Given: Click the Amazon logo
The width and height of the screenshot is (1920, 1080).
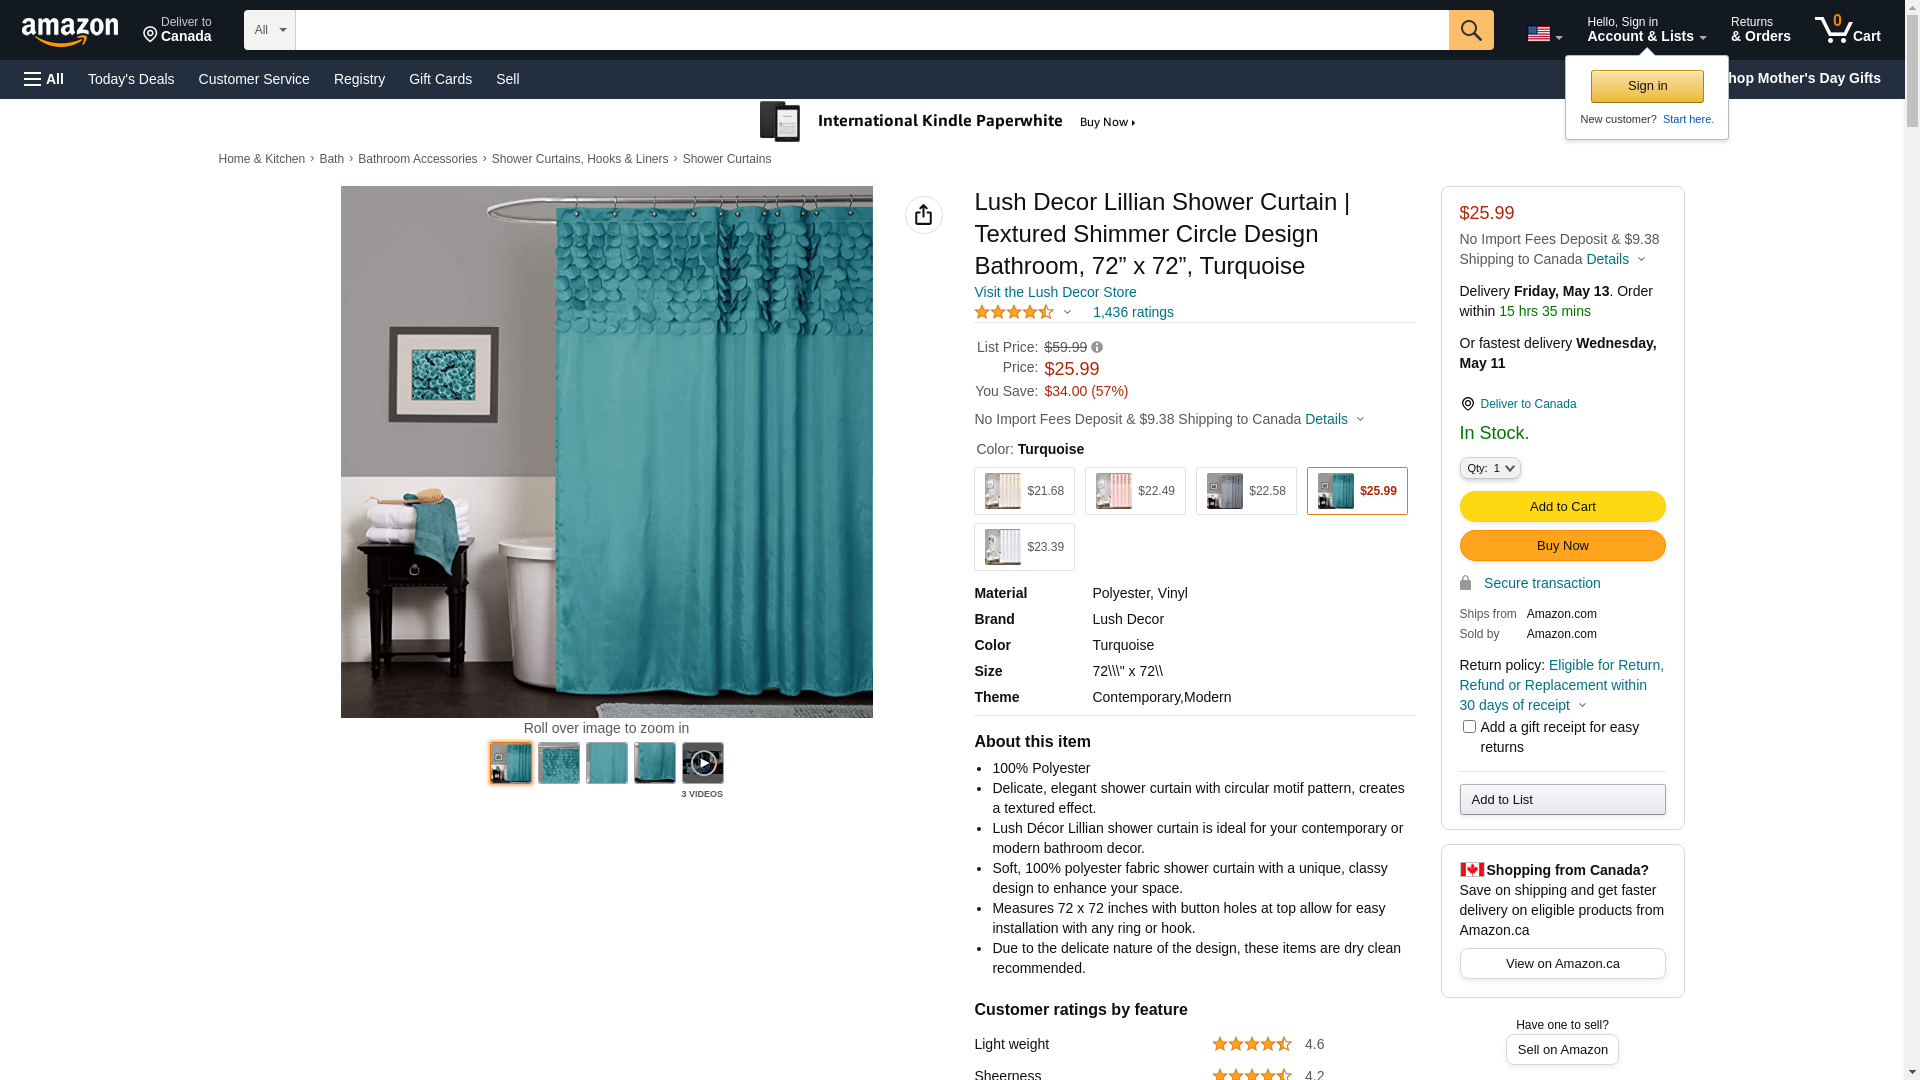Looking at the screenshot, I should 70,32.
